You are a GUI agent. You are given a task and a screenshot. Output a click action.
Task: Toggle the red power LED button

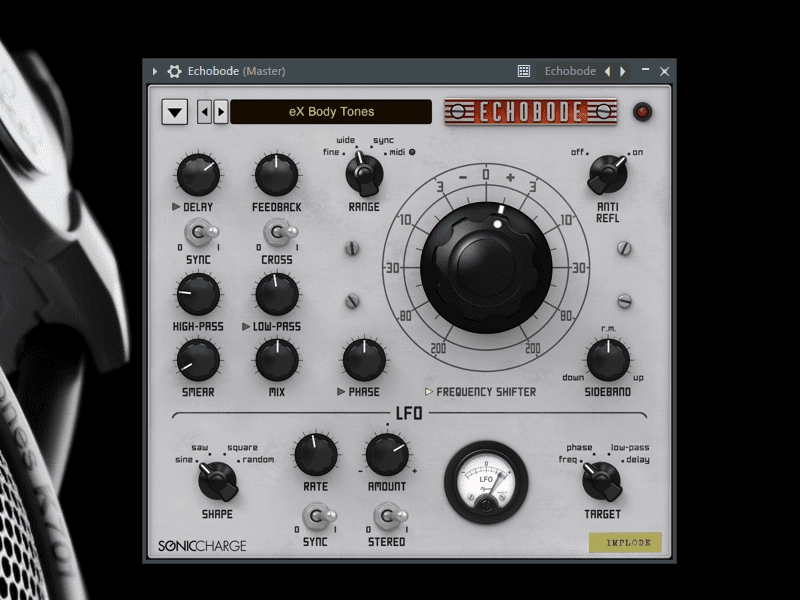[x=642, y=111]
